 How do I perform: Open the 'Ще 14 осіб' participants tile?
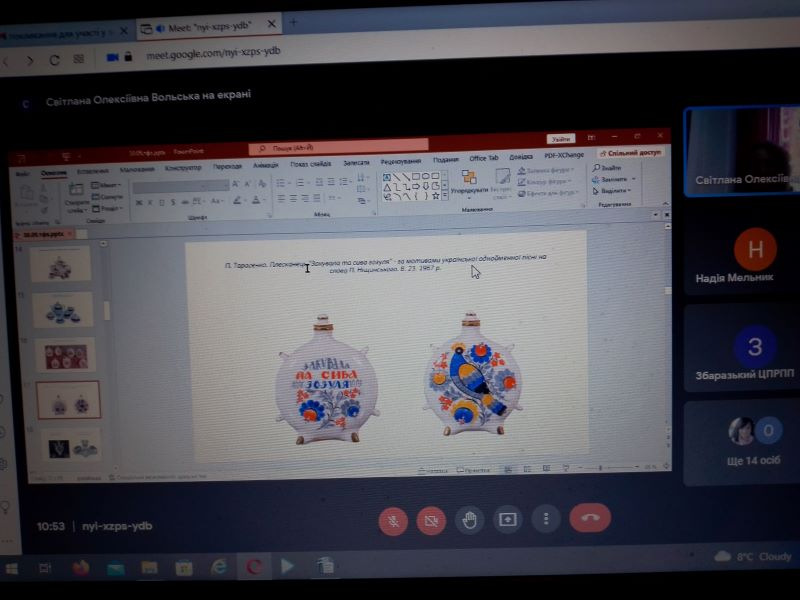tap(742, 443)
